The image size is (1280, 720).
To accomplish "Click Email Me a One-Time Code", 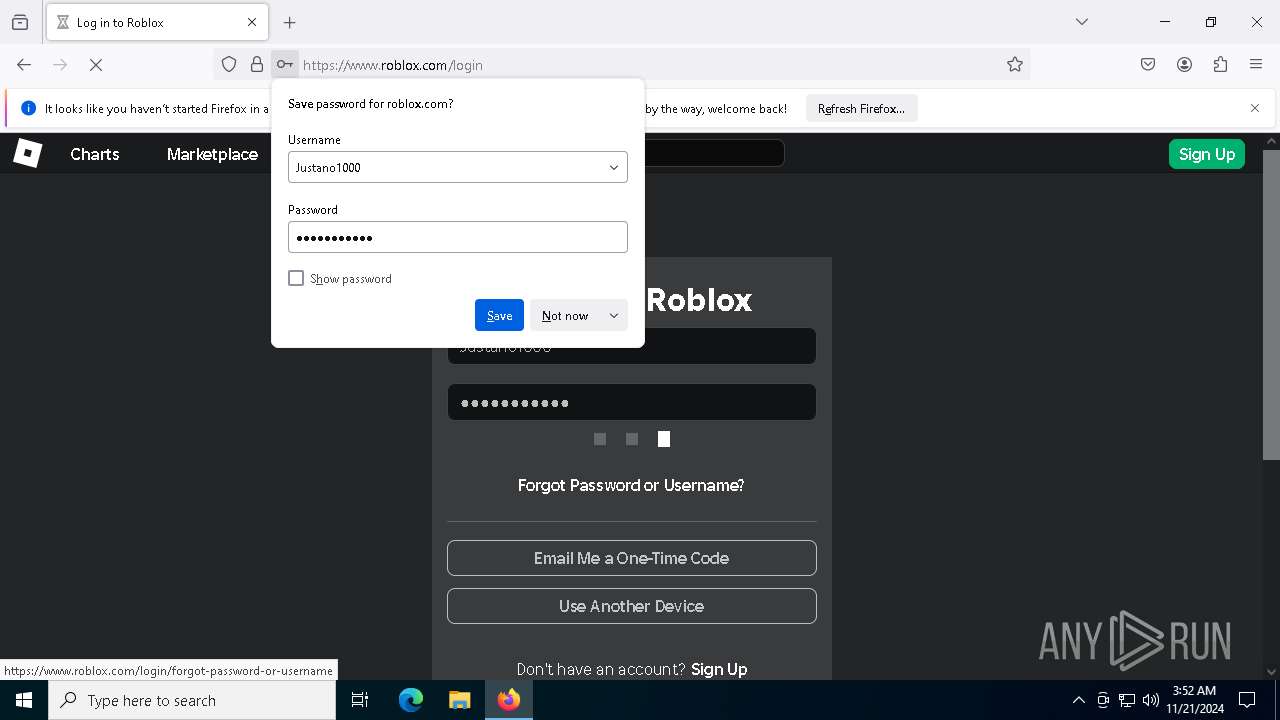I will 632,558.
